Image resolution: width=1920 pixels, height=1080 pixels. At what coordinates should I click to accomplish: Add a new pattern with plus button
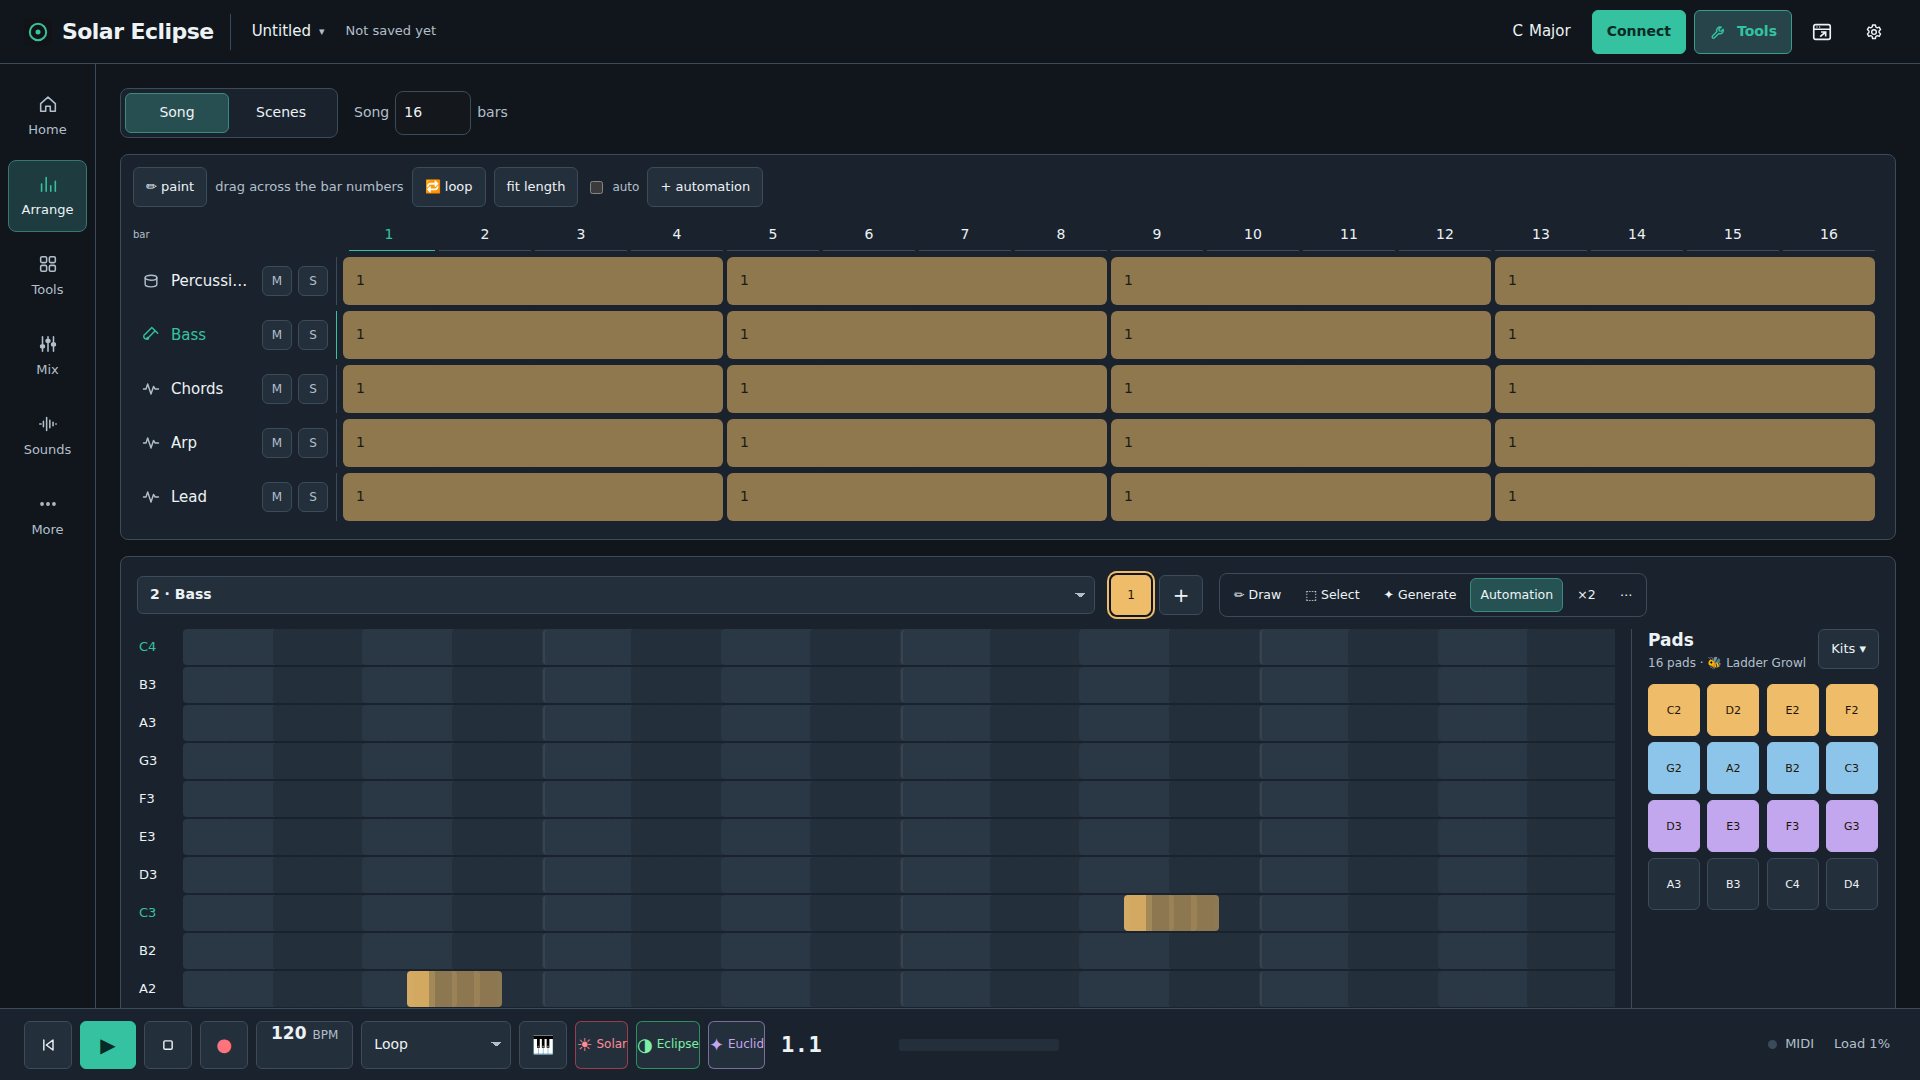coord(1181,595)
